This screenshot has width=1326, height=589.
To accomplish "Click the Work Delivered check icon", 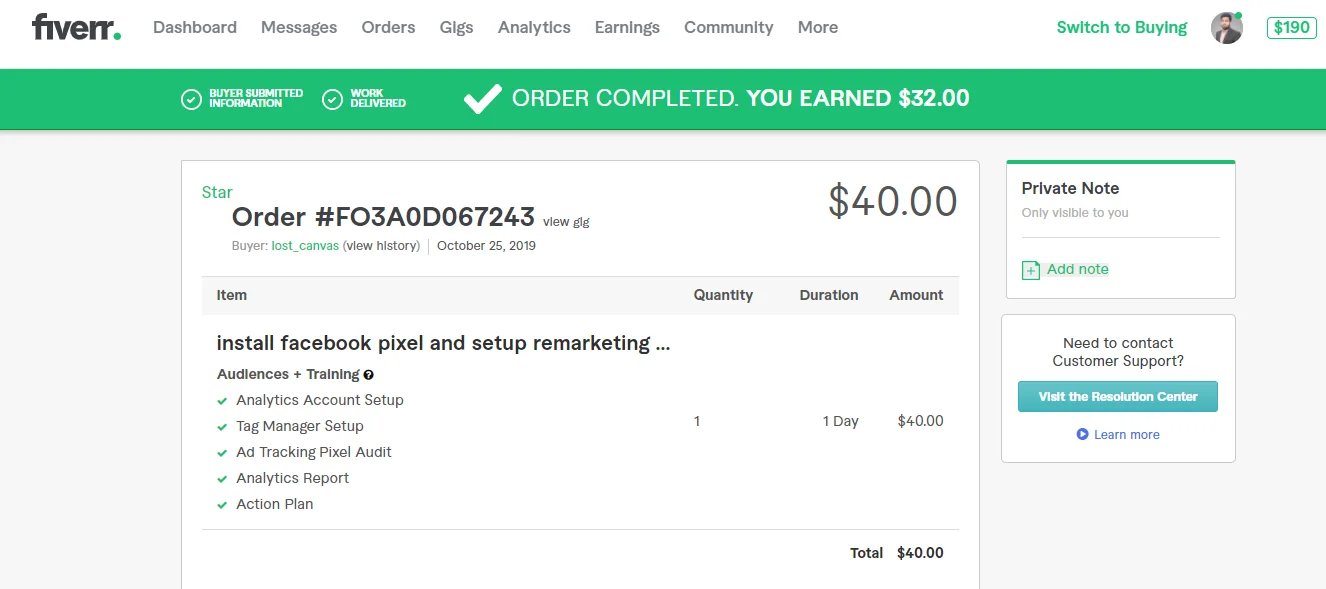I will [x=332, y=99].
